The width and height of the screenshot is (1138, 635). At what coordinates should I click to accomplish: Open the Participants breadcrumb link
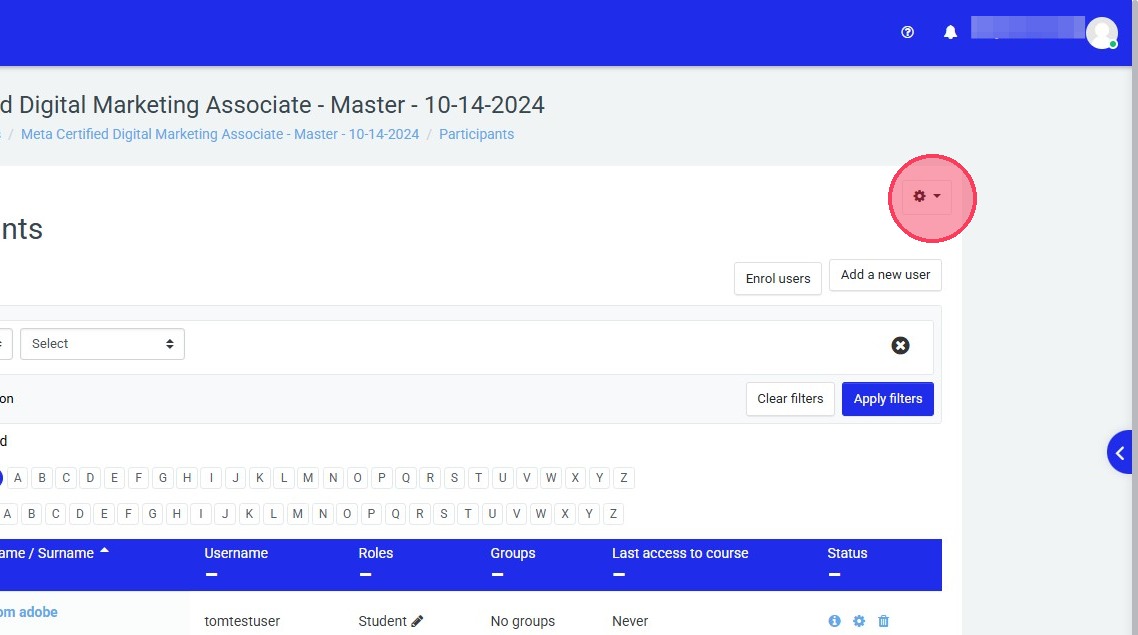(x=476, y=134)
